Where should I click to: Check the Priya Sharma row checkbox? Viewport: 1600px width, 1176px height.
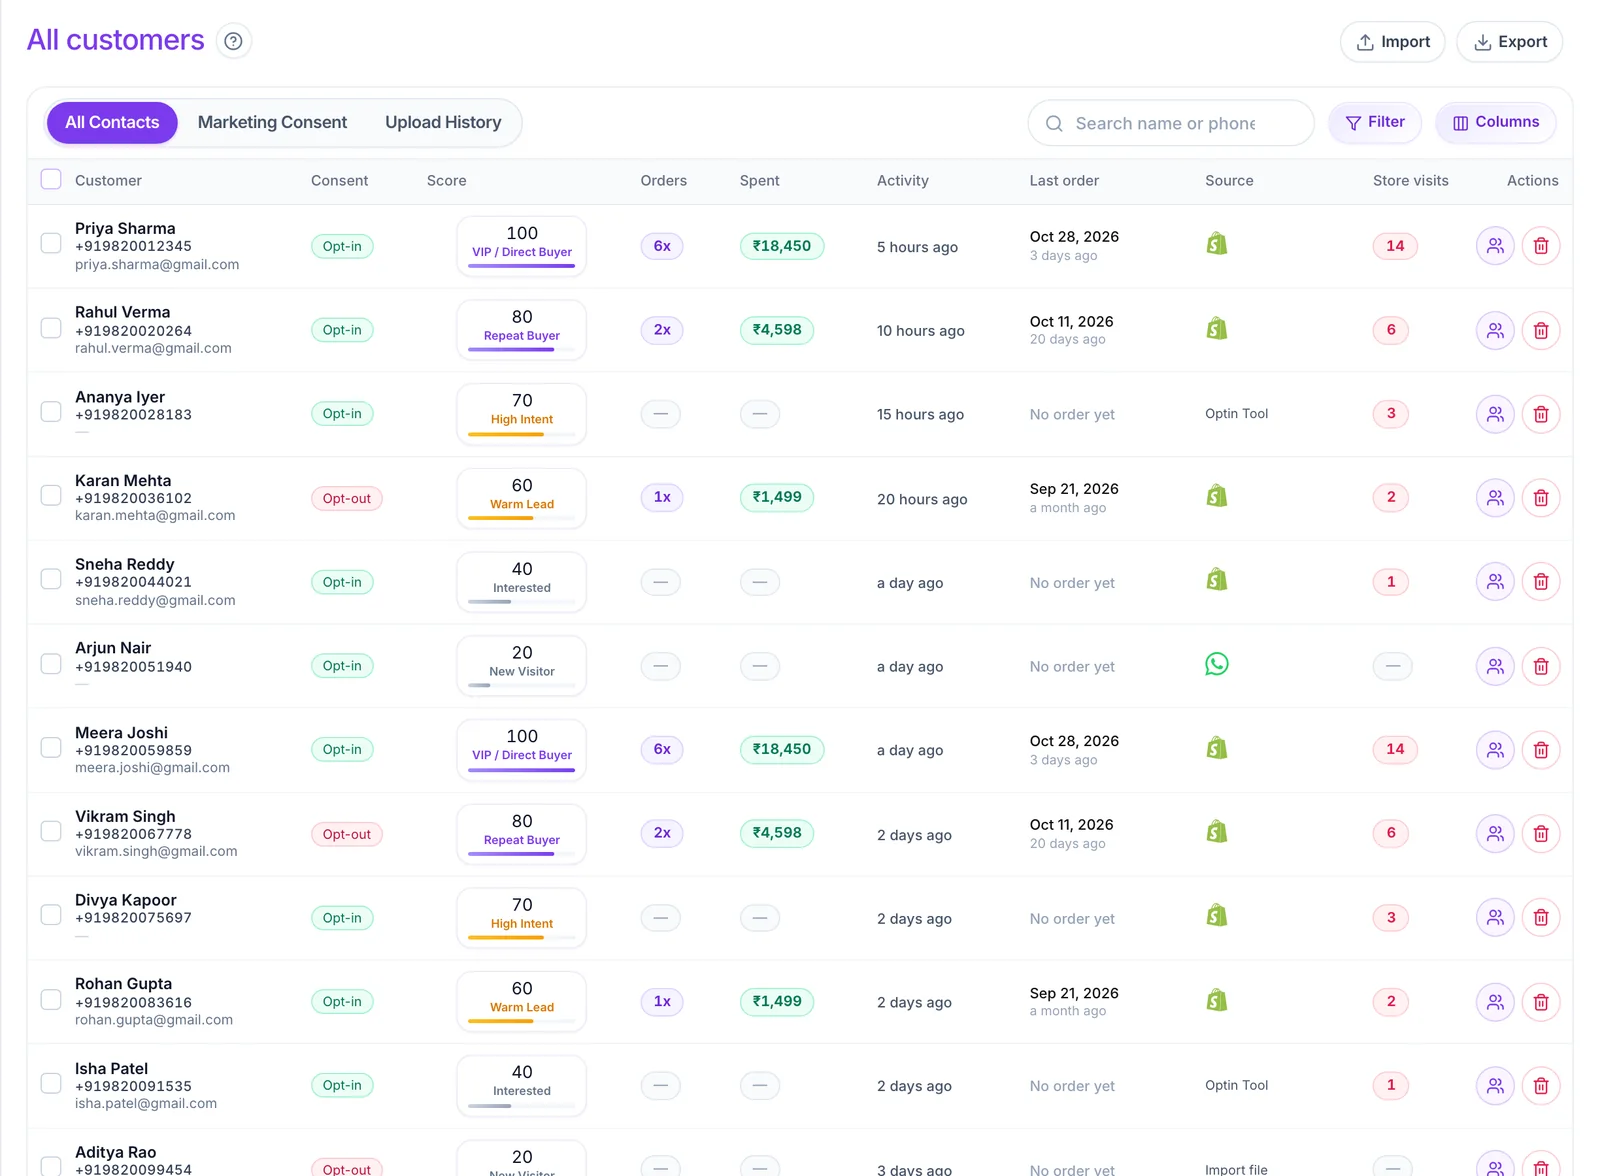coord(51,243)
